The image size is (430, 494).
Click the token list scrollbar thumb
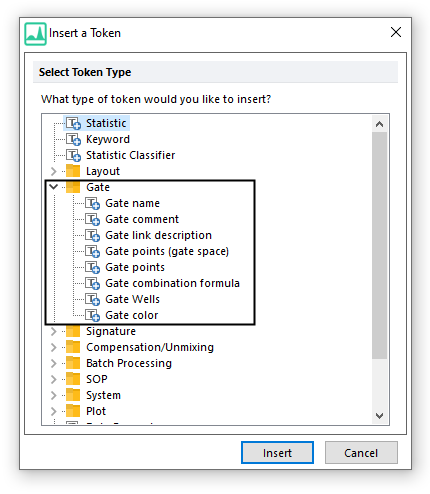pyautogui.click(x=379, y=245)
